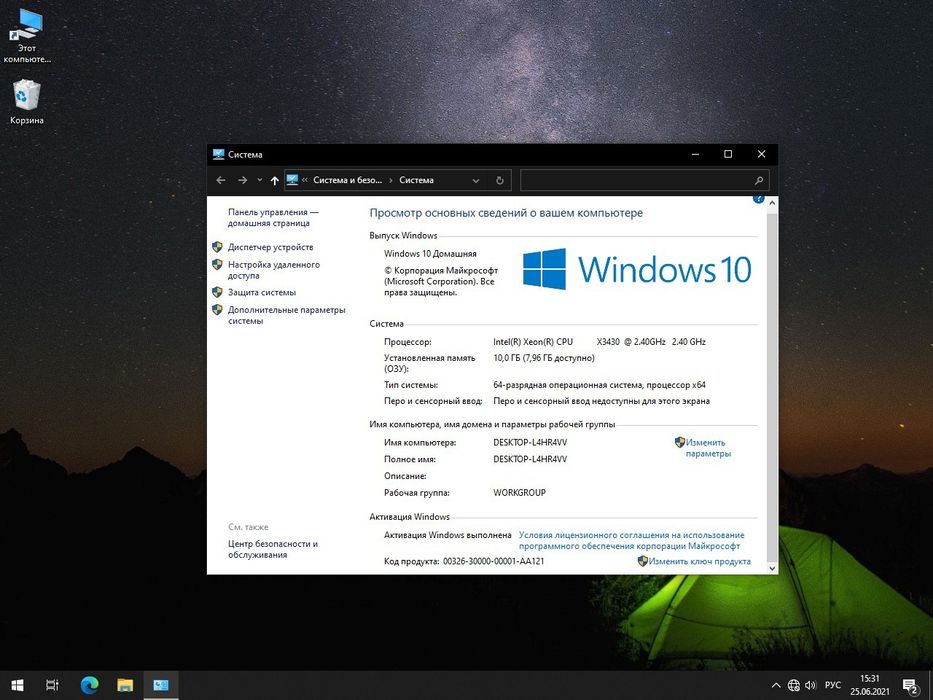
Task: Click shield icon beside Дополнительные параметры системы
Action: click(217, 310)
